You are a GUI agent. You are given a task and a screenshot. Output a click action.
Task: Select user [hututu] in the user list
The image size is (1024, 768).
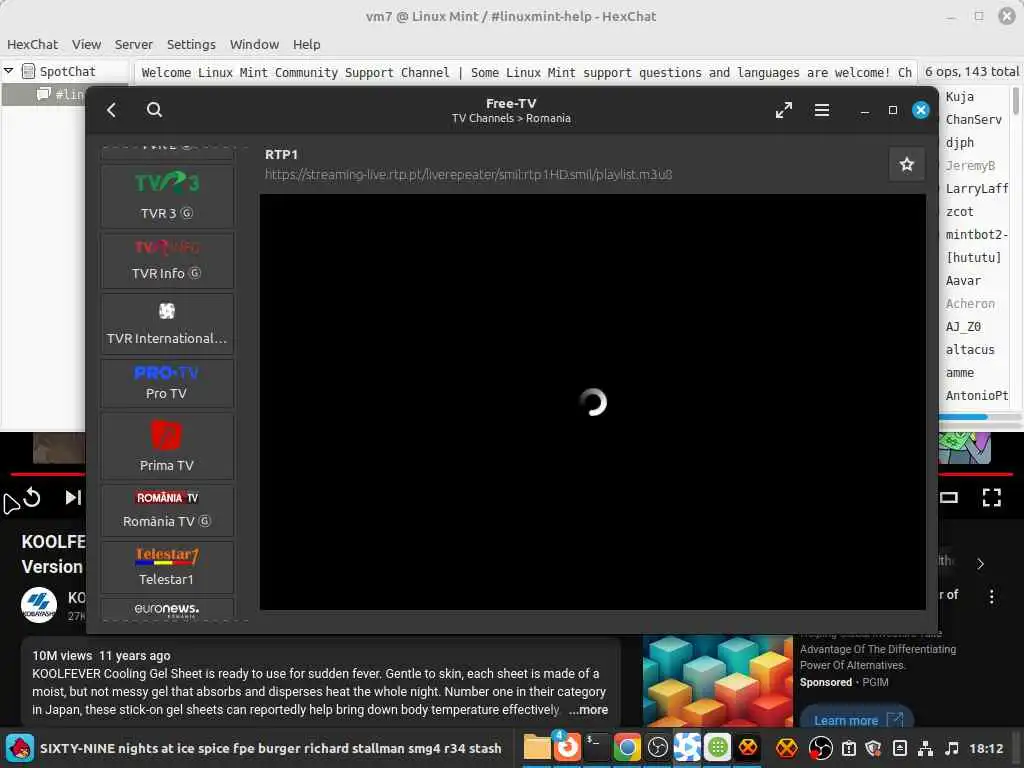973,257
